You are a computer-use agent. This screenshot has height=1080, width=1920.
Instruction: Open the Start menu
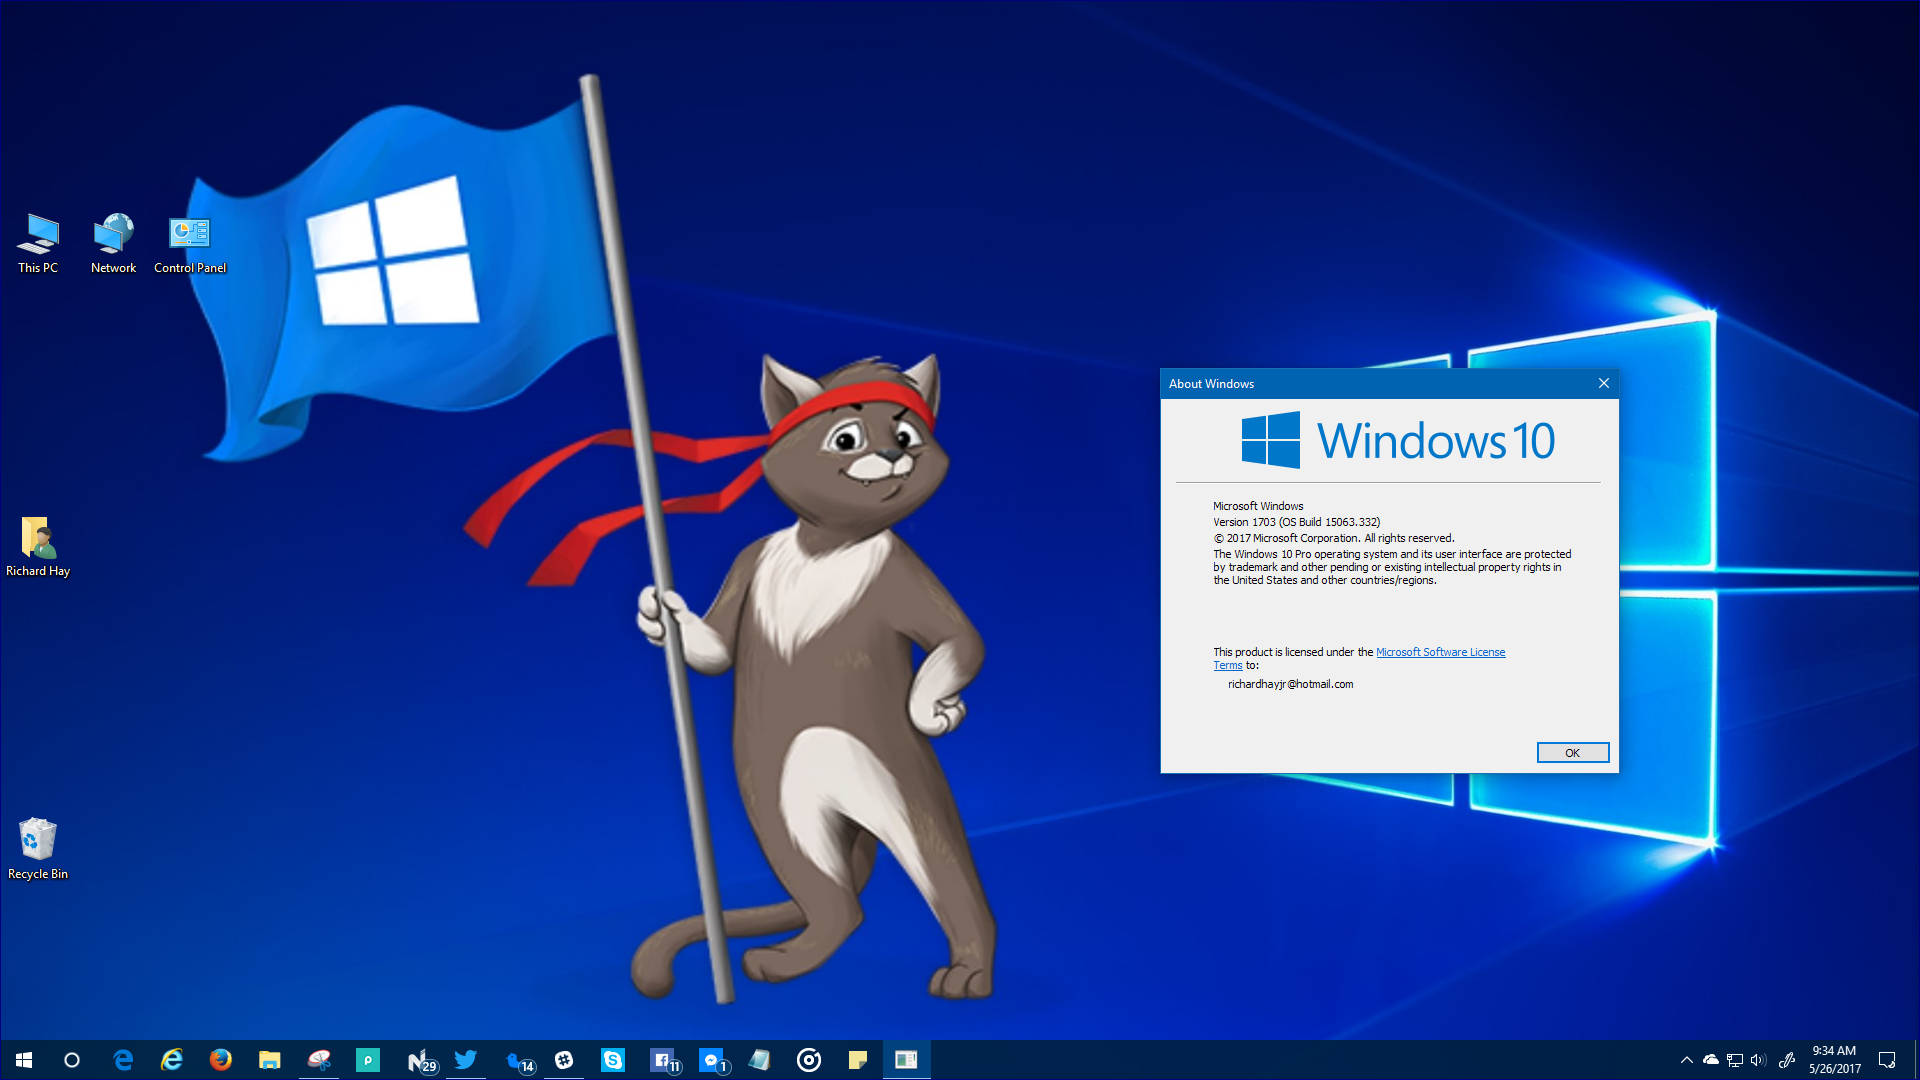click(24, 1060)
